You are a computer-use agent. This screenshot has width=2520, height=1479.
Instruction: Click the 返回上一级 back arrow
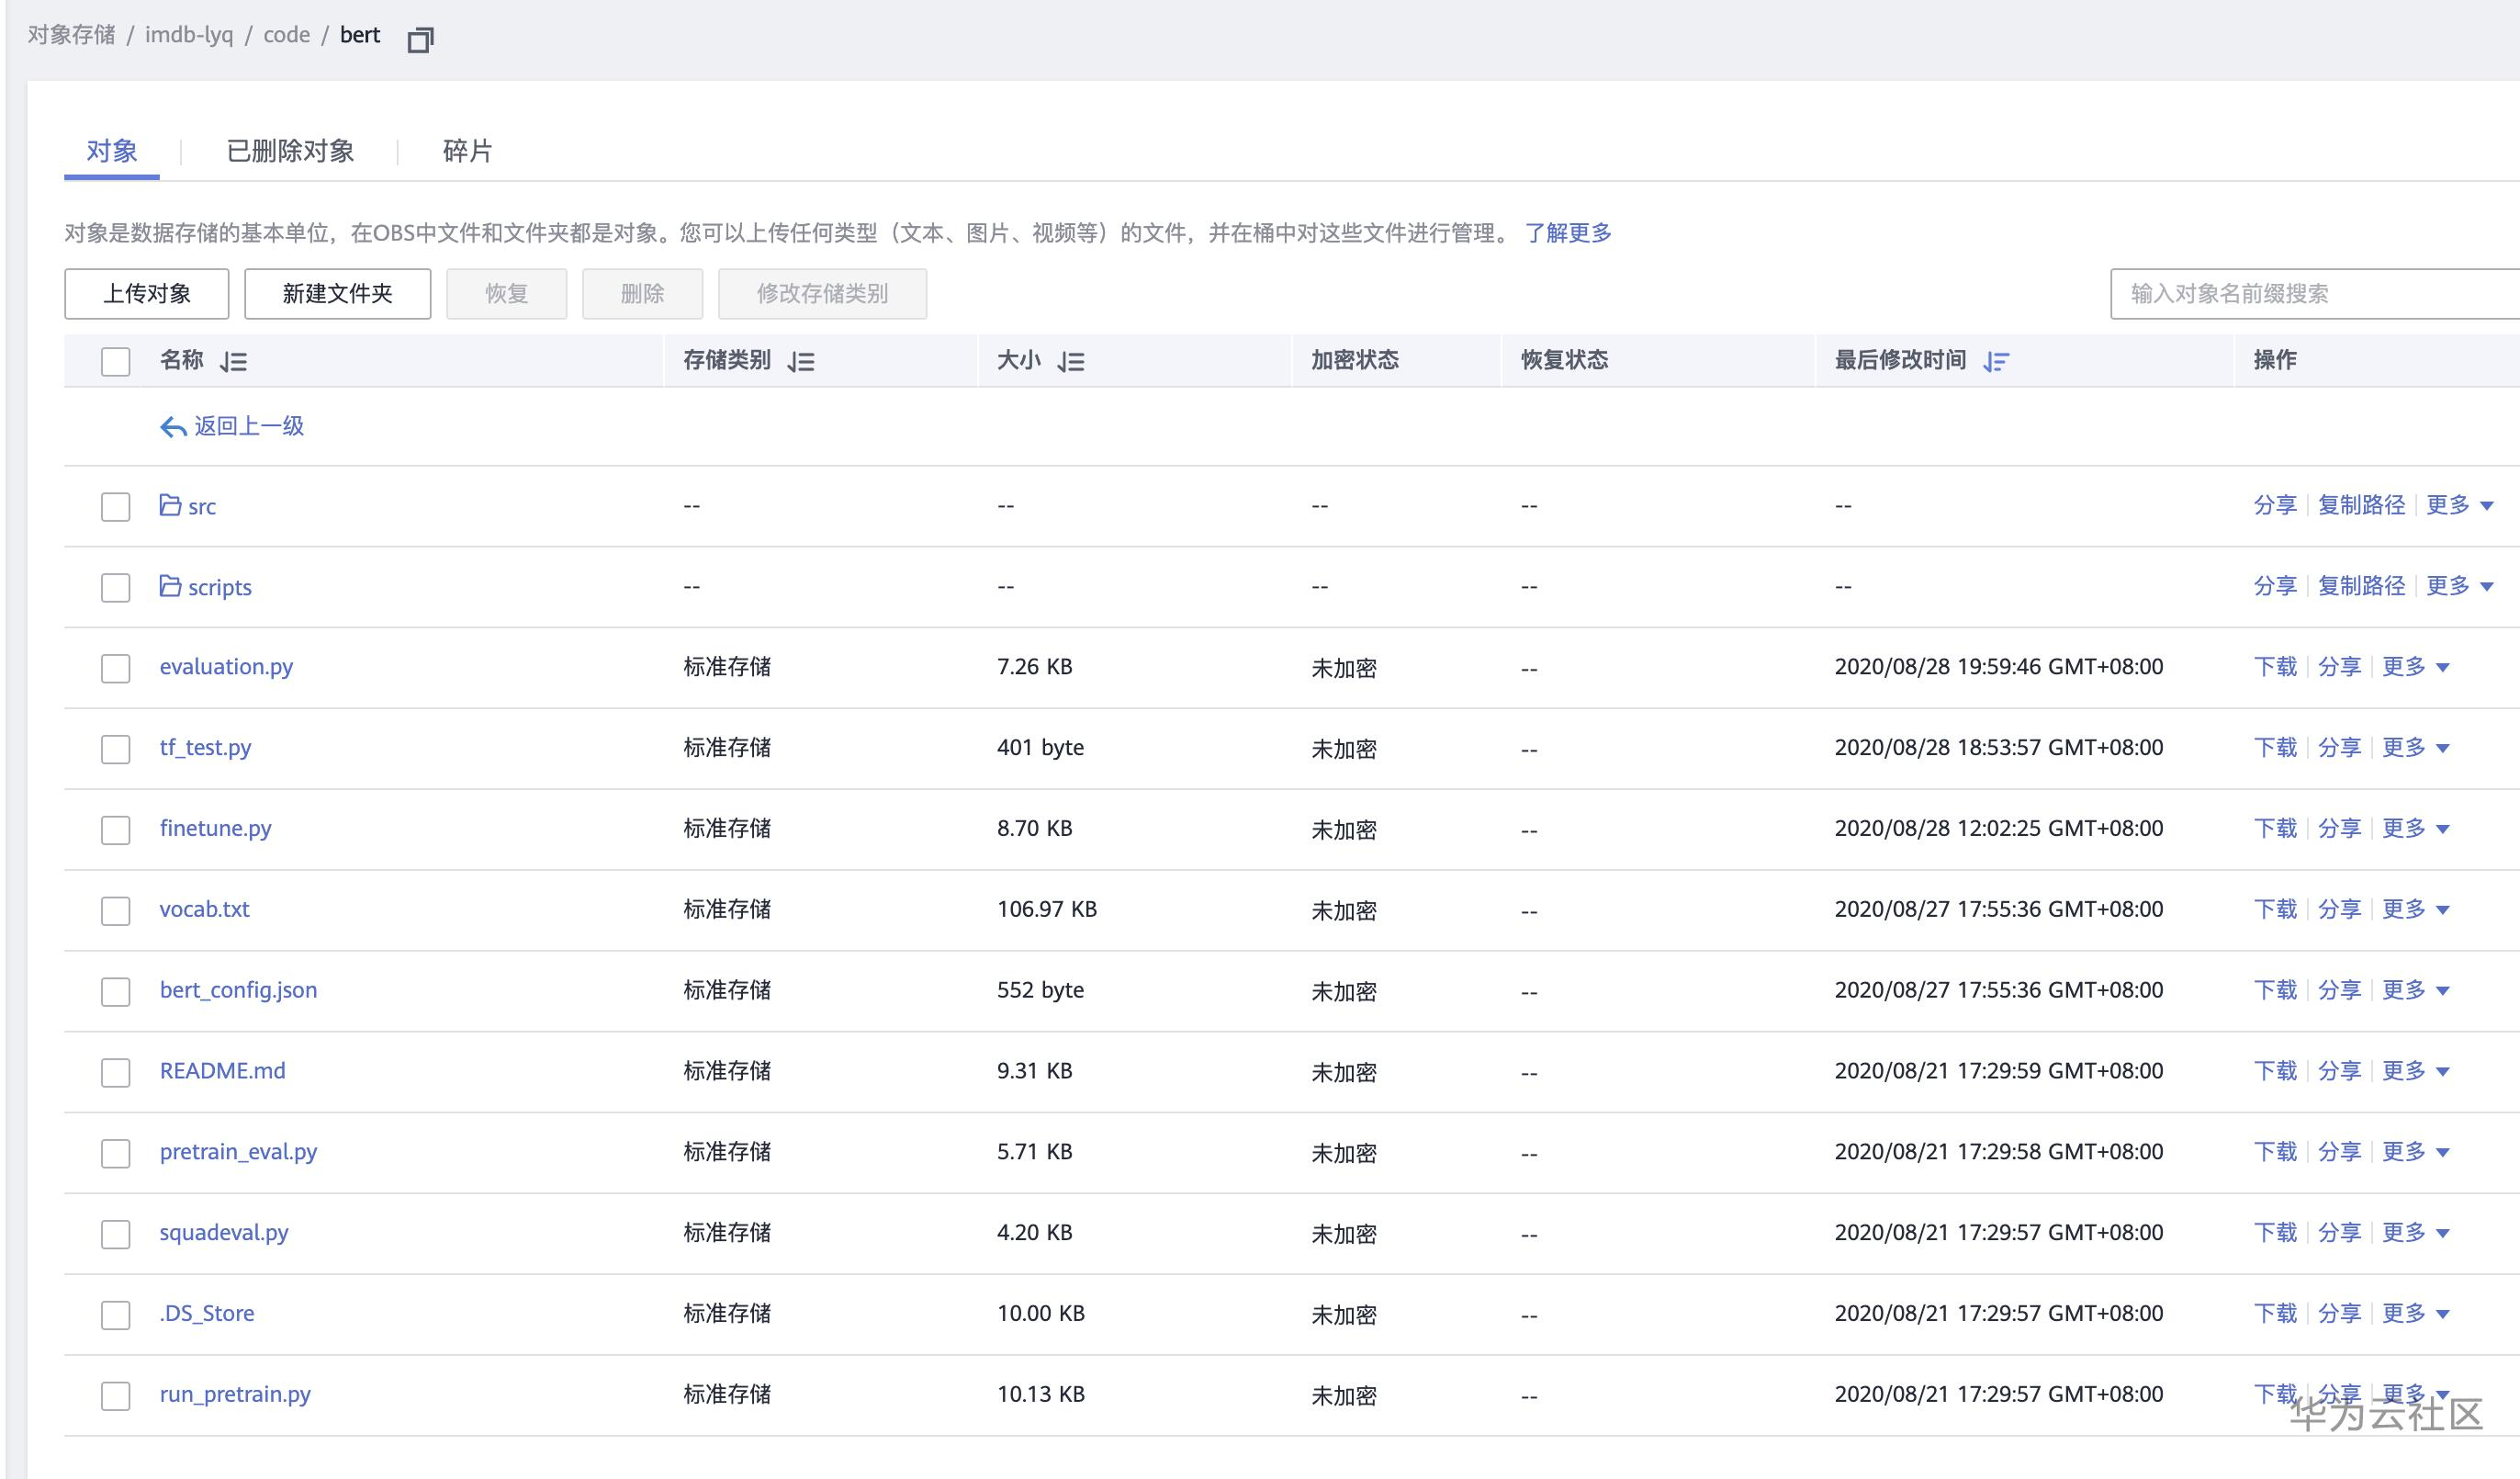173,427
